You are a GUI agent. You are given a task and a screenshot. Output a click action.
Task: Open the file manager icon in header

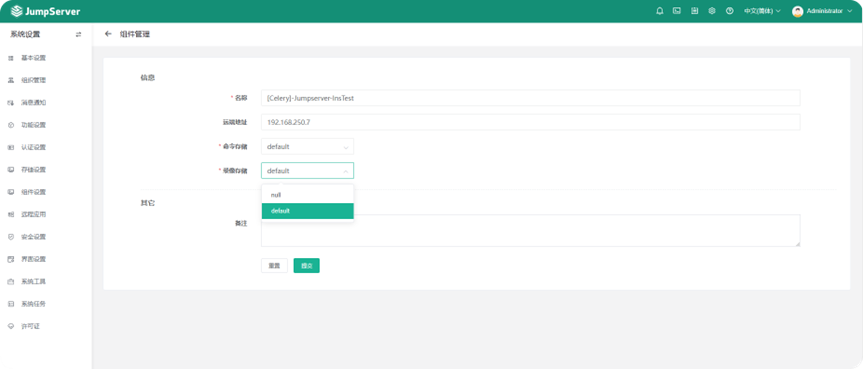click(695, 11)
